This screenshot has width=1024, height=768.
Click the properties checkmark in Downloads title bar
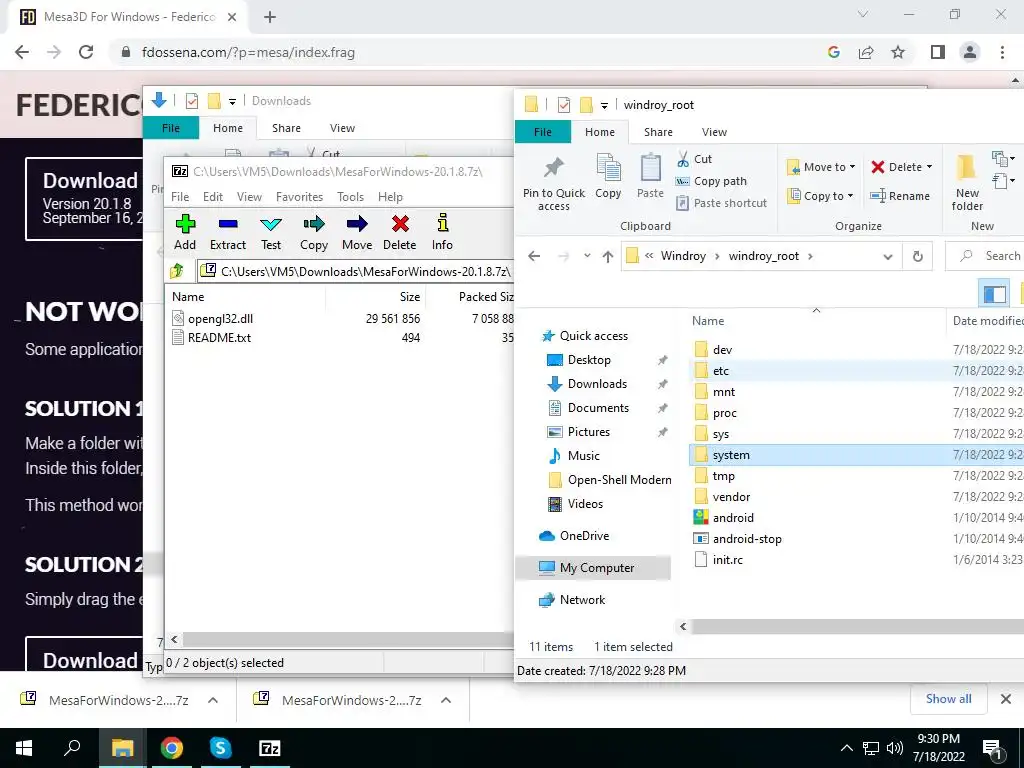click(191, 101)
